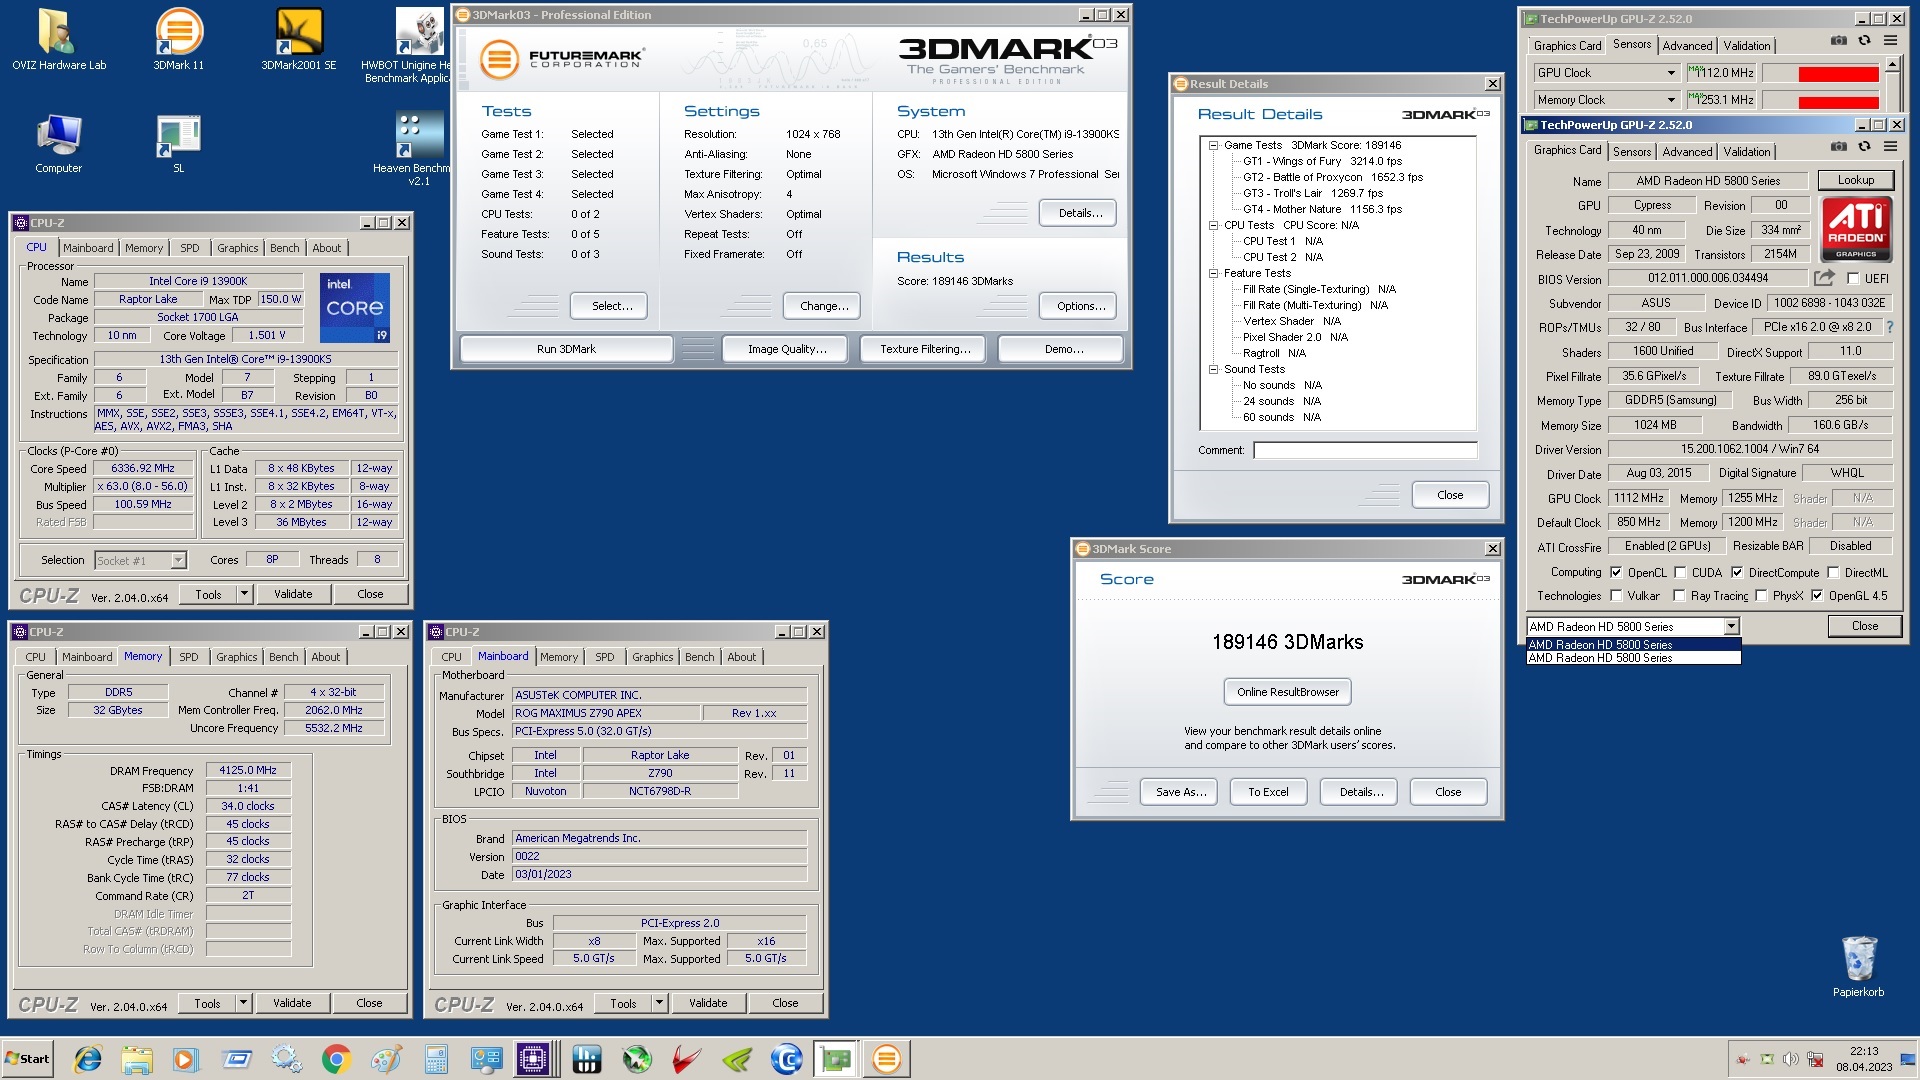This screenshot has width=1920, height=1080.
Task: Open 3DMark 11 desktop shortcut
Action: click(179, 40)
